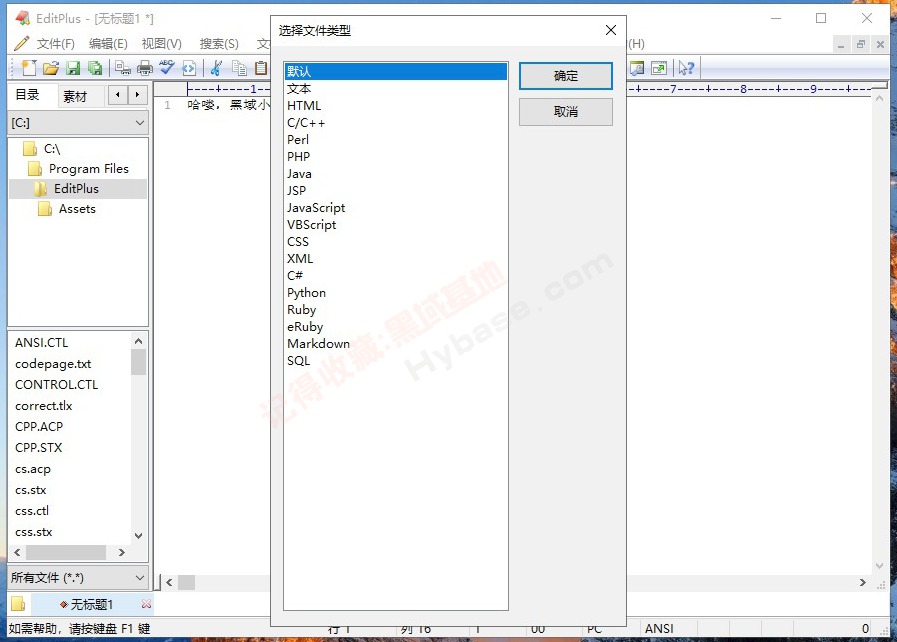Select VBScript in file type list
The width and height of the screenshot is (897, 642).
pyautogui.click(x=395, y=224)
